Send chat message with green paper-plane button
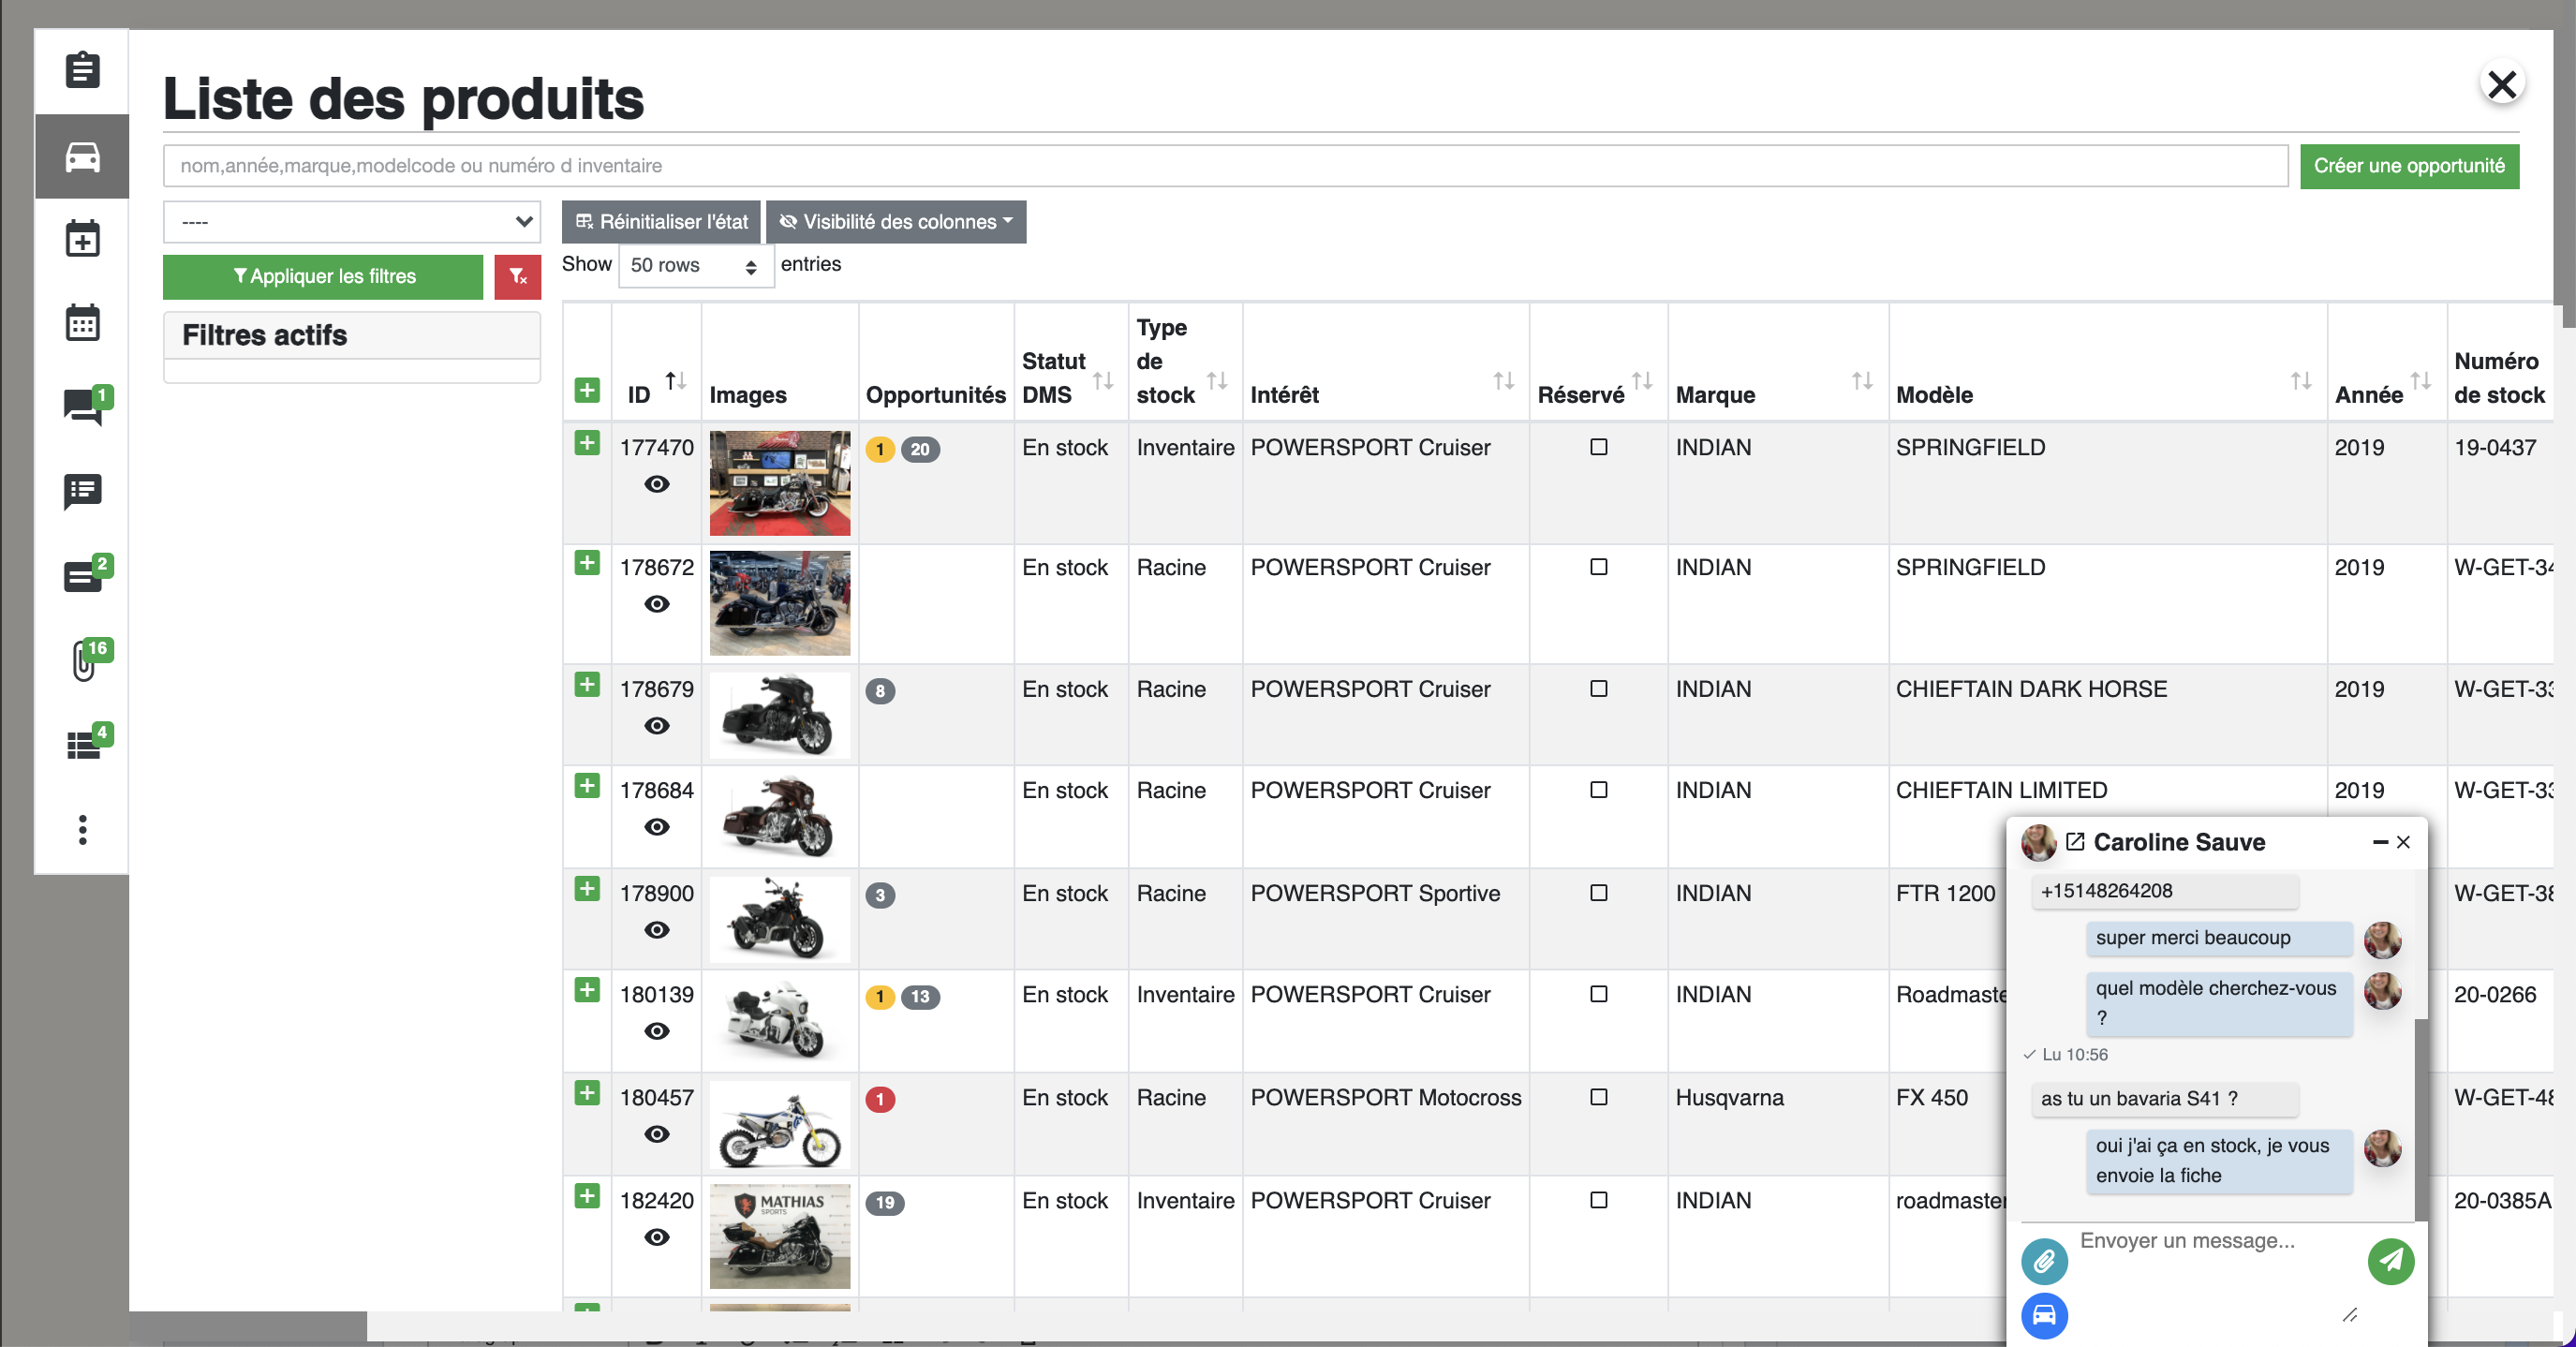The width and height of the screenshot is (2576, 1347). (2391, 1261)
